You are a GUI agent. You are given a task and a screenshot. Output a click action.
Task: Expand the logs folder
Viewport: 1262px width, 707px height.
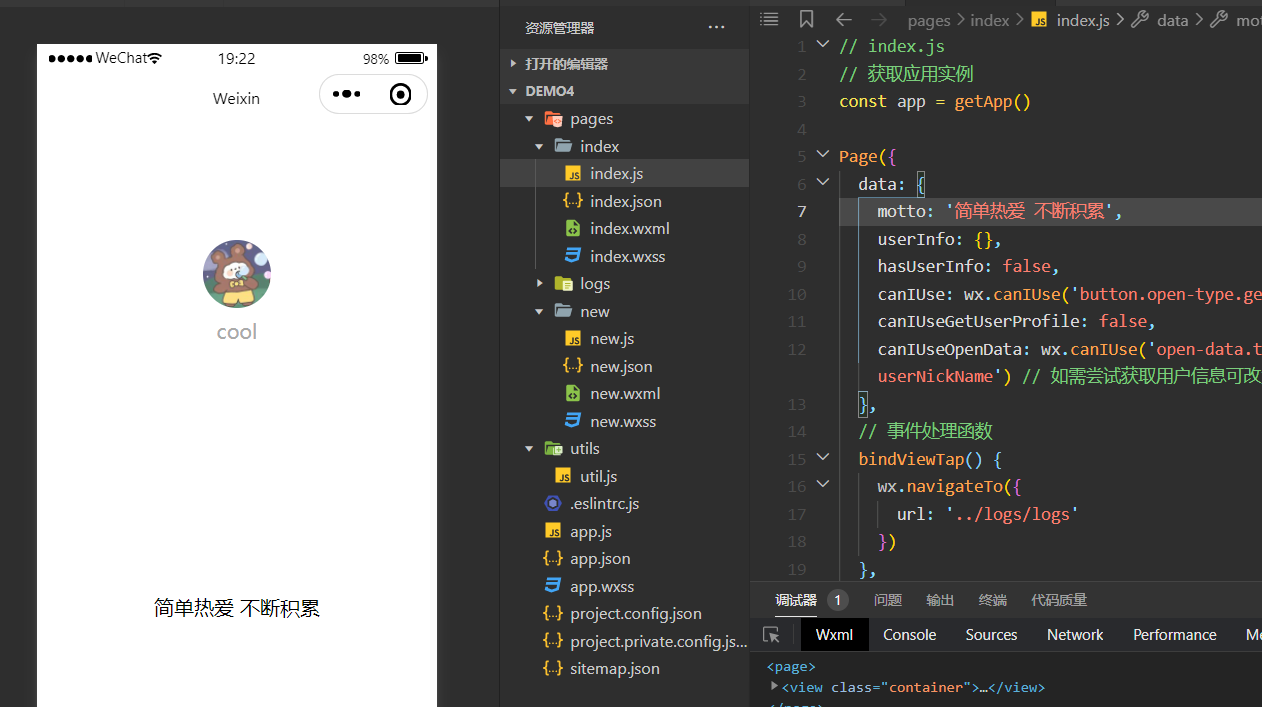point(540,283)
